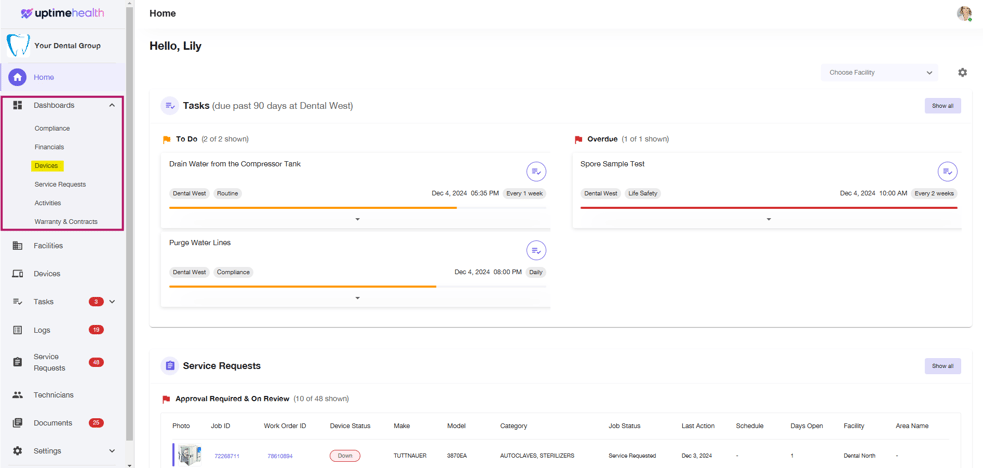Open Service Requests under Dashboards

tap(60, 184)
